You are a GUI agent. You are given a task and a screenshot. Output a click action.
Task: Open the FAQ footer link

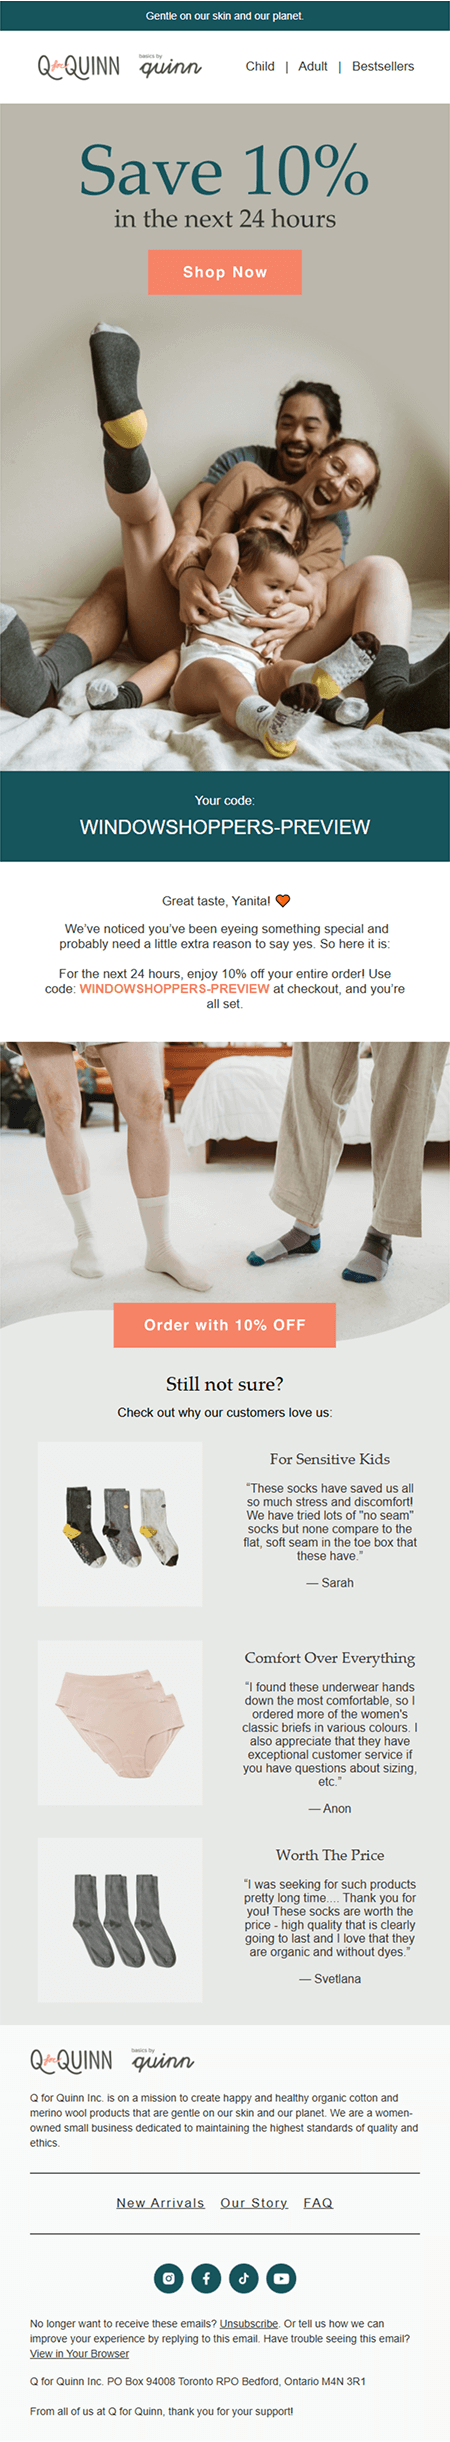coord(318,2202)
